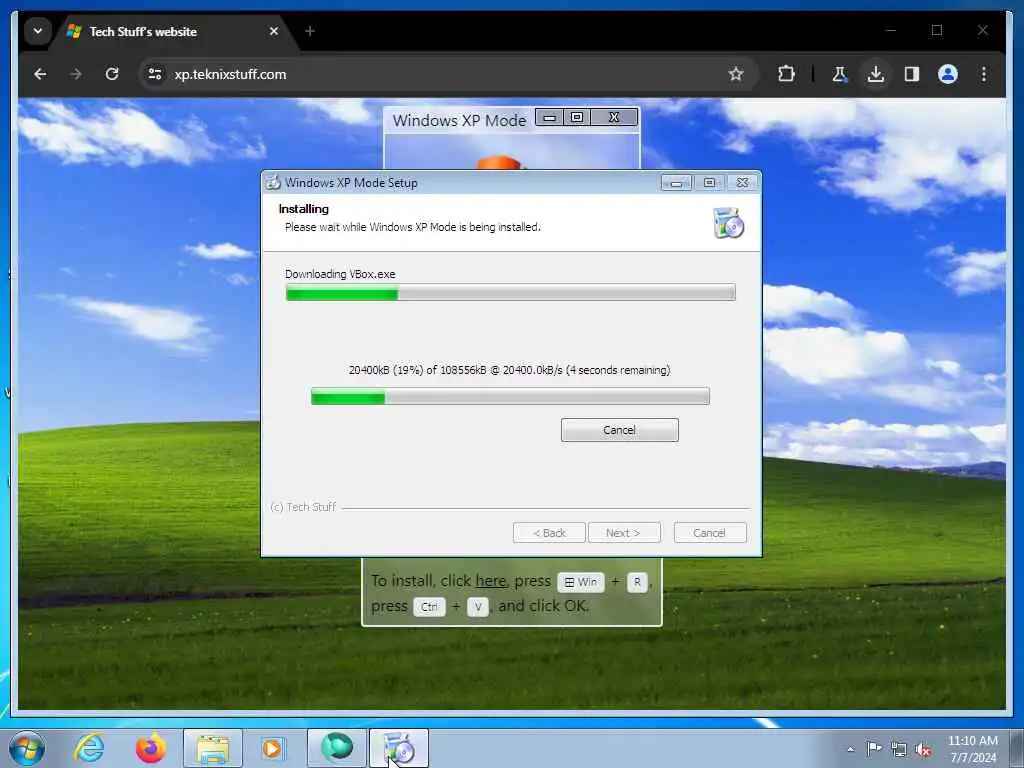Open the clock showing 11:10 AM

pyautogui.click(x=973, y=749)
